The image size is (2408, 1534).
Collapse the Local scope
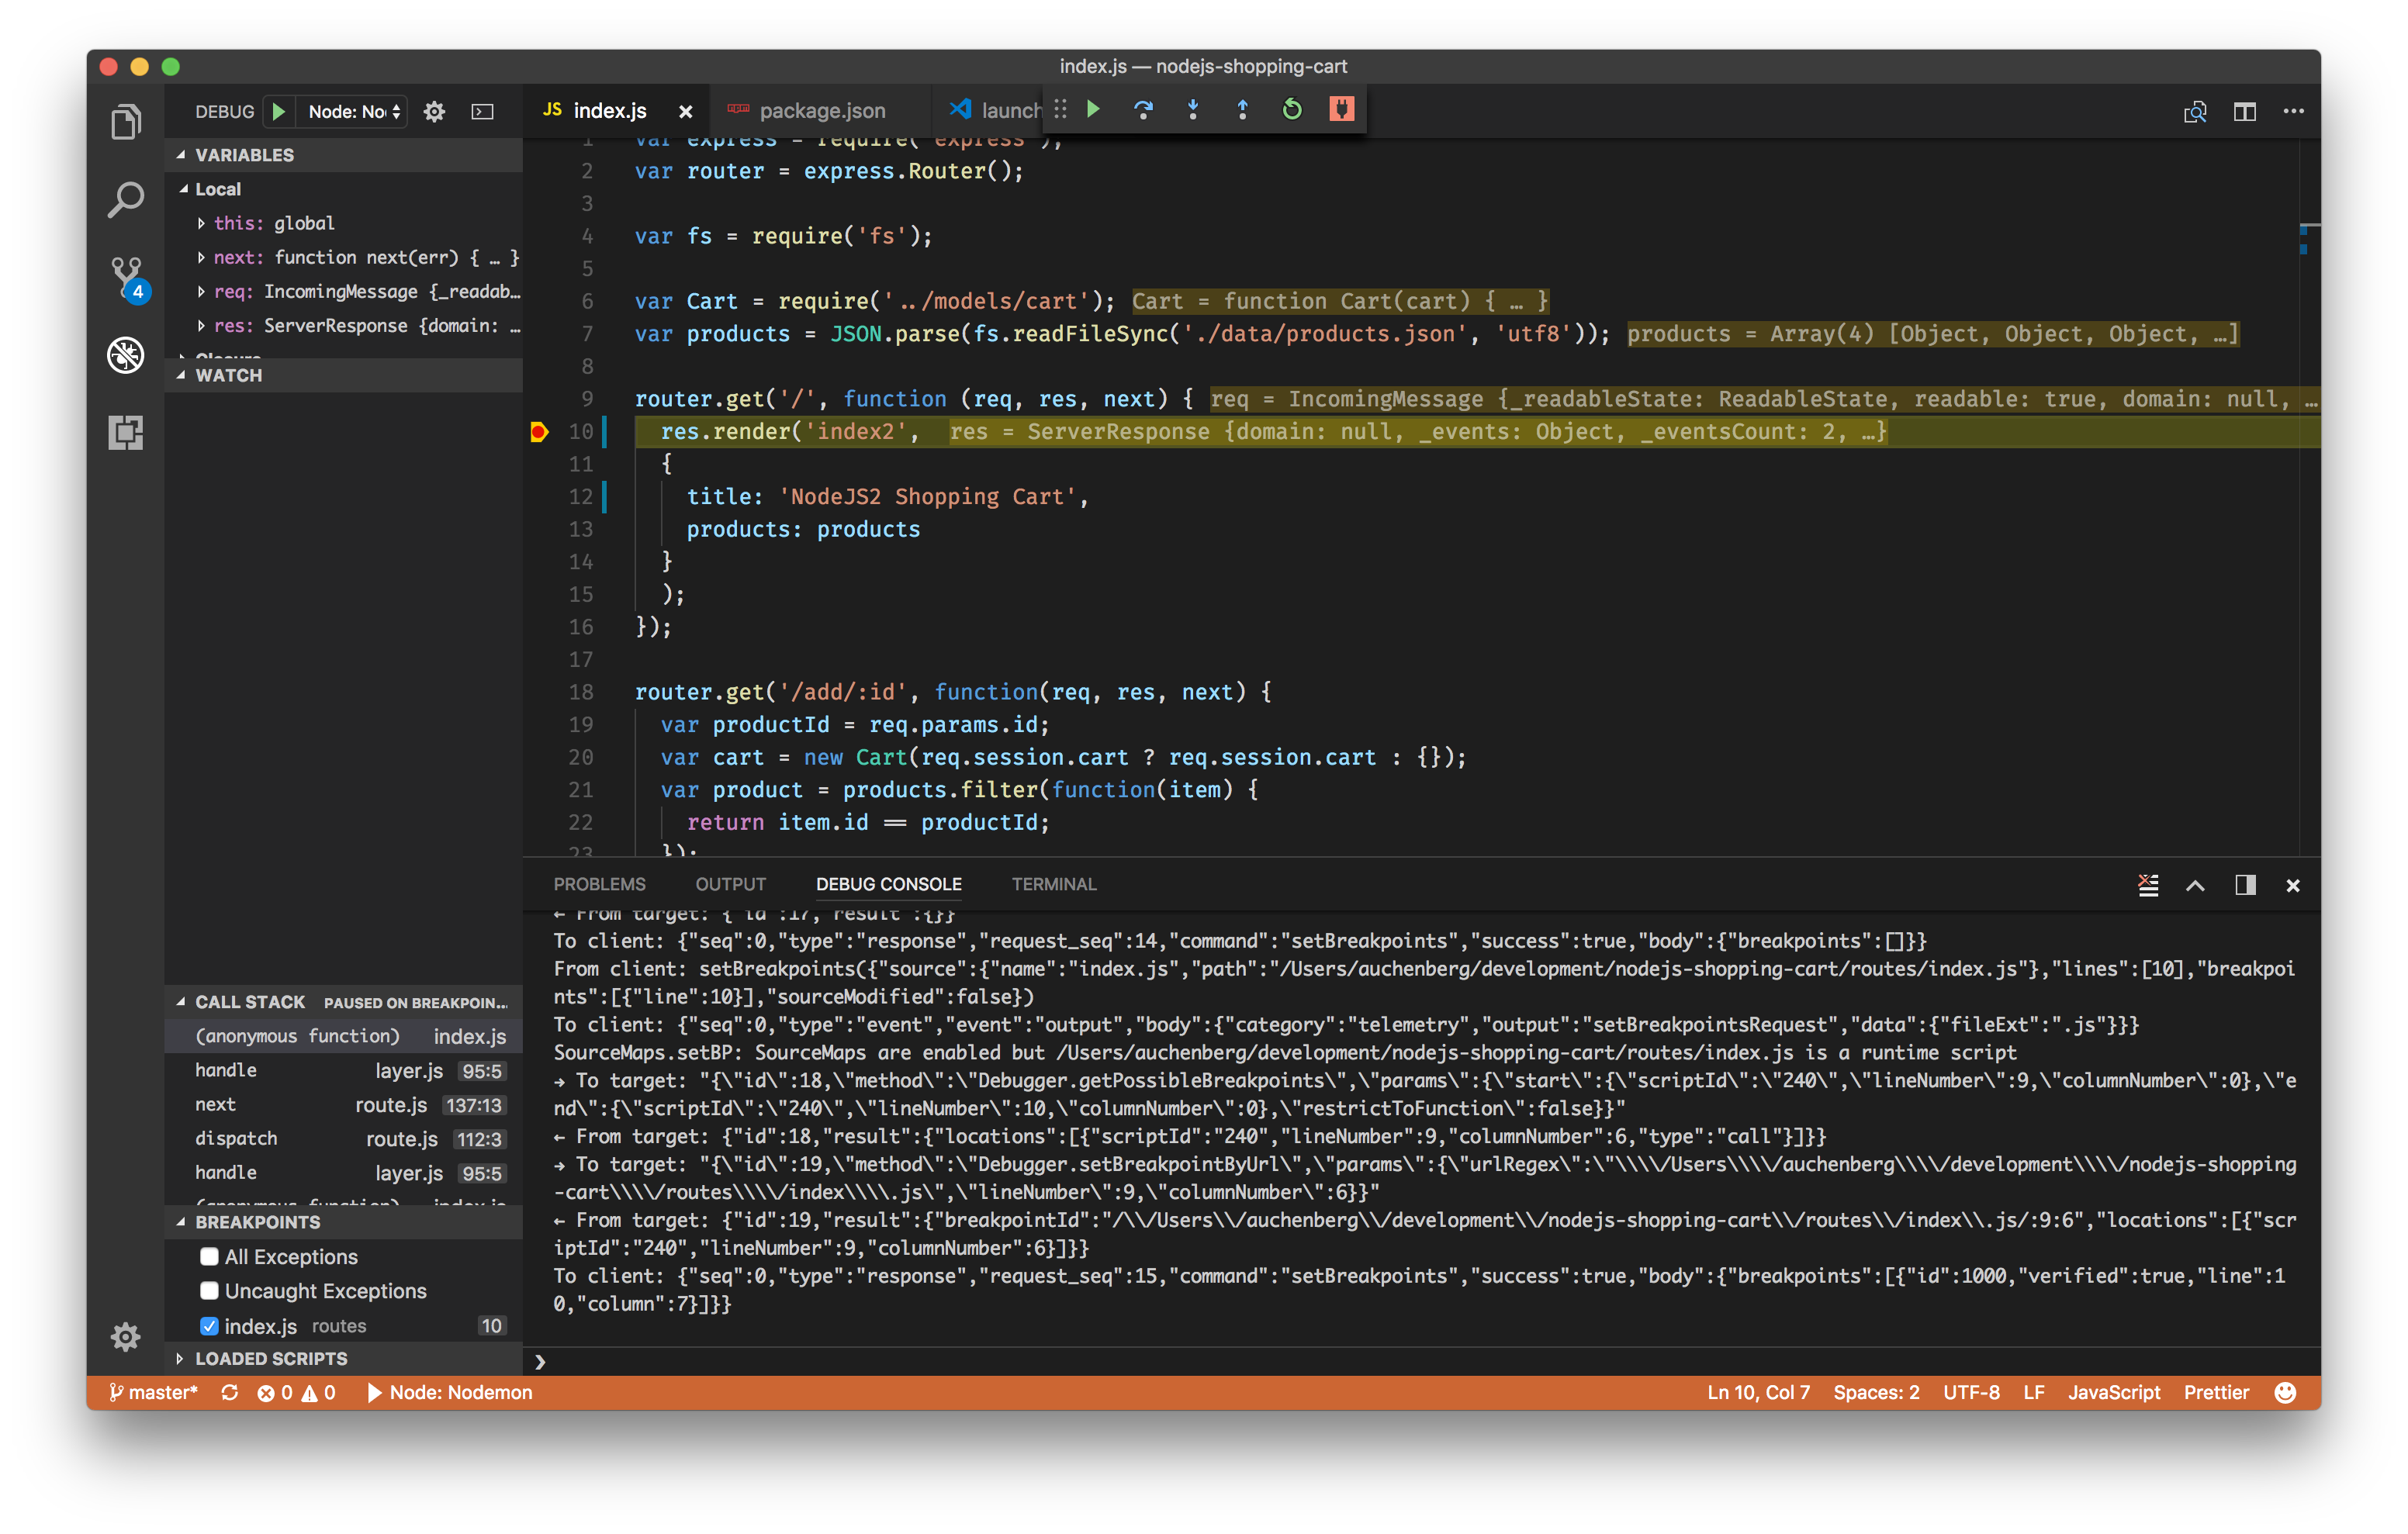click(343, 189)
